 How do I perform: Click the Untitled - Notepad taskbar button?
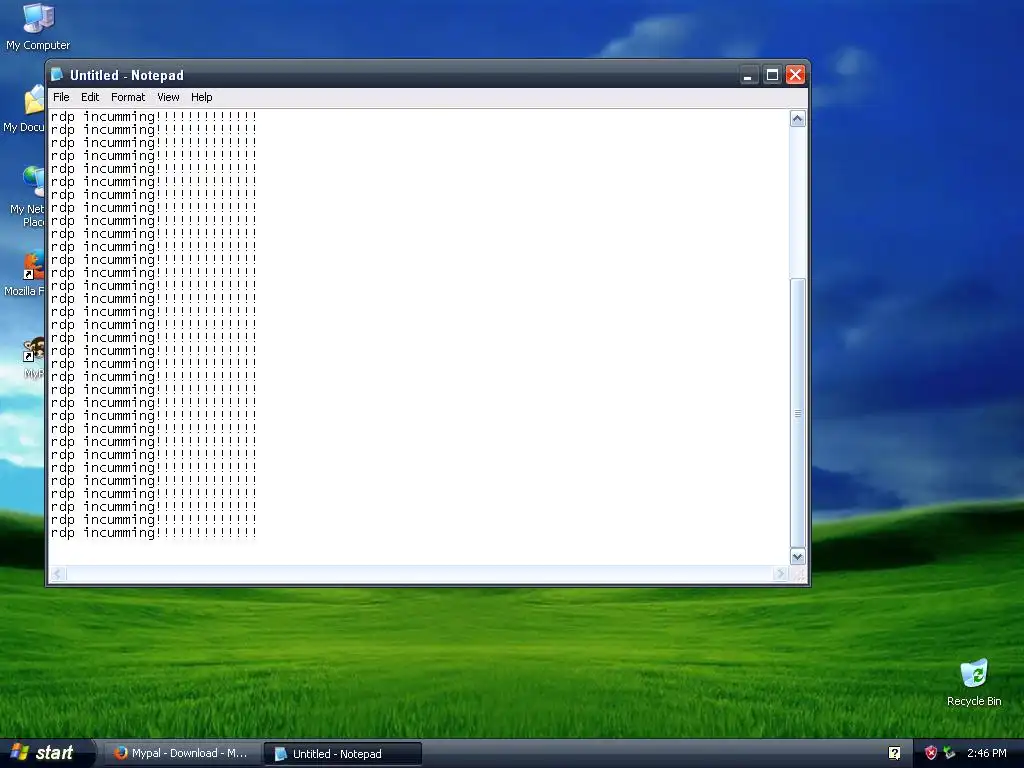click(x=343, y=754)
